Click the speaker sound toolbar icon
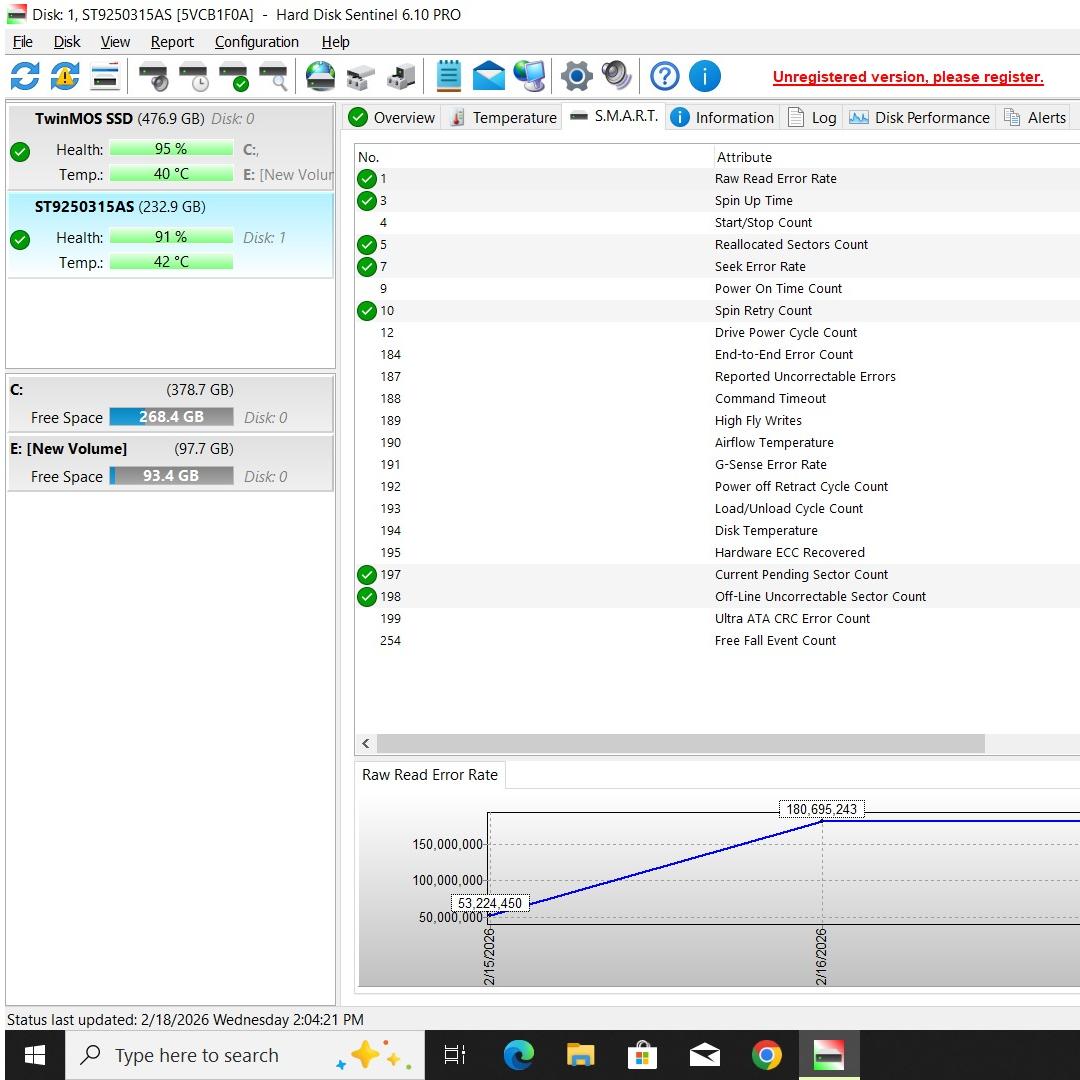This screenshot has width=1080, height=1080. click(x=616, y=76)
